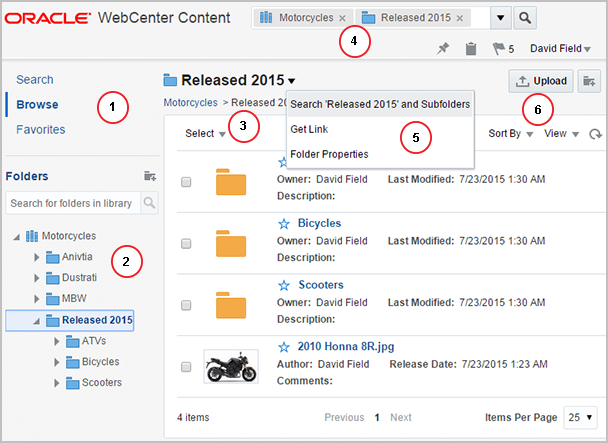This screenshot has width=608, height=443.
Task: Select the Browse side tab
Action: [x=37, y=104]
